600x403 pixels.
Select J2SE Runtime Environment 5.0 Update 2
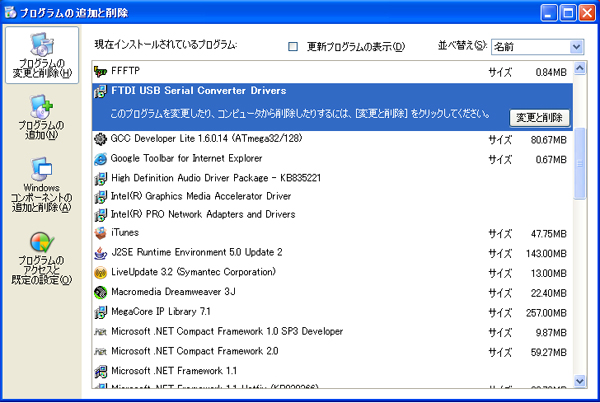click(x=197, y=252)
